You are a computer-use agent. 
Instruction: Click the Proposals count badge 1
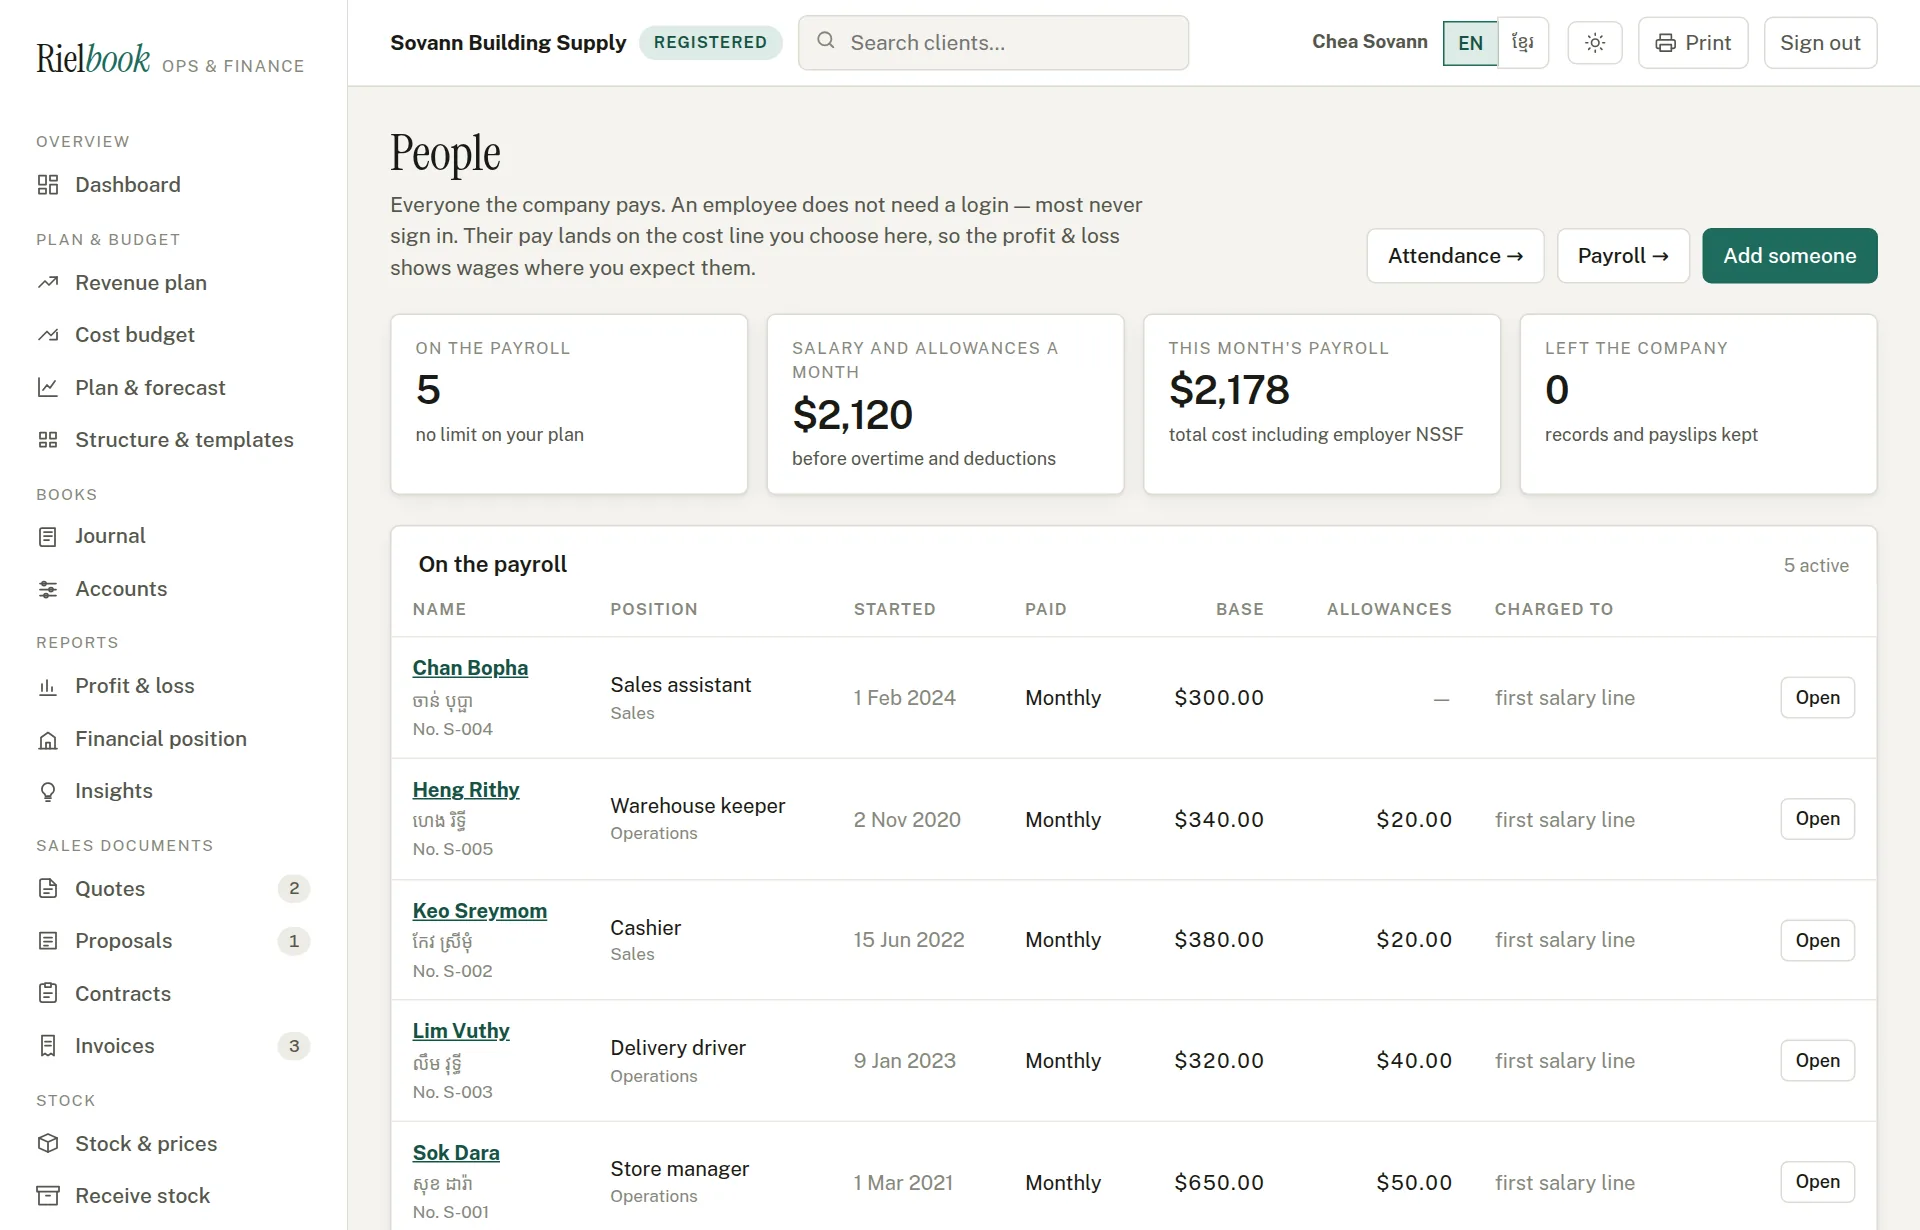pyautogui.click(x=294, y=941)
